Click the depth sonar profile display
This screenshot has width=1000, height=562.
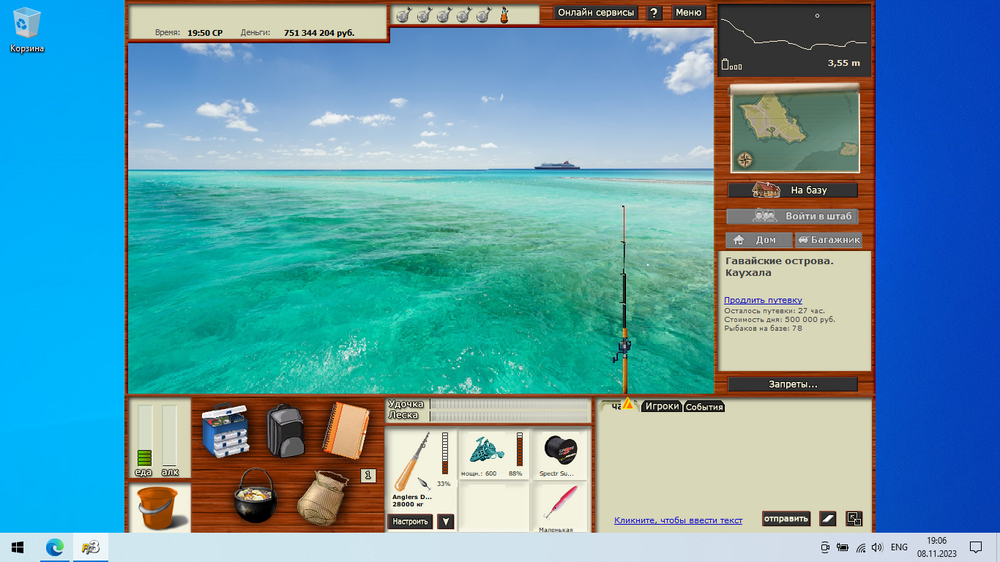794,40
